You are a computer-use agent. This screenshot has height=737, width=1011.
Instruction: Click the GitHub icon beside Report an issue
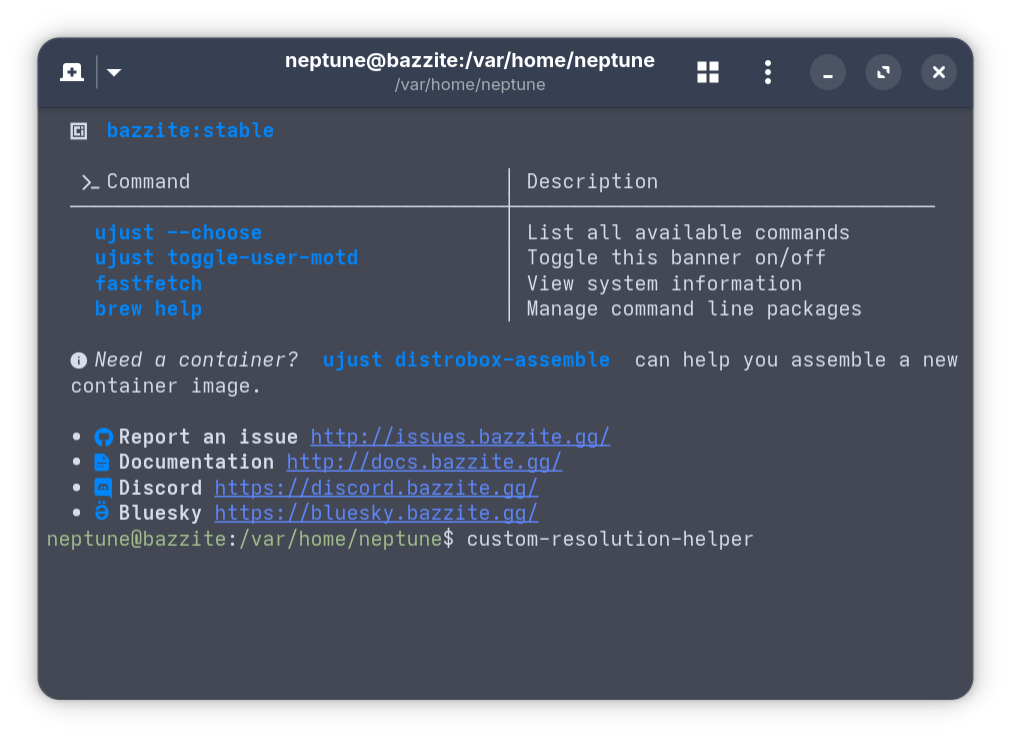click(103, 437)
